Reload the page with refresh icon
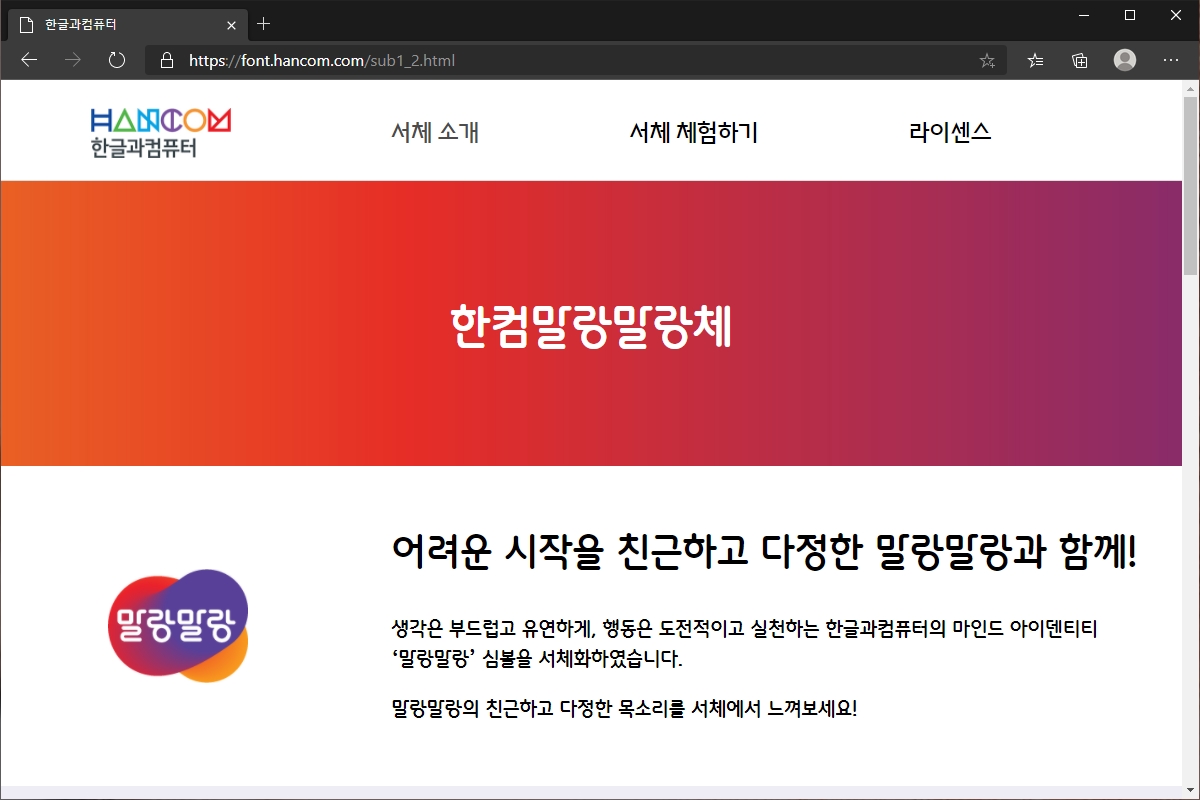1200x800 pixels. click(117, 60)
